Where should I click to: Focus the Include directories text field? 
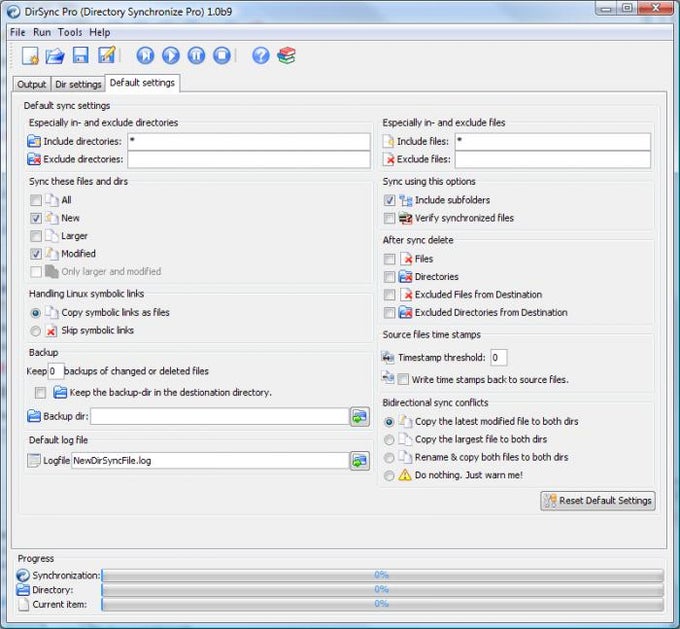pos(249,141)
